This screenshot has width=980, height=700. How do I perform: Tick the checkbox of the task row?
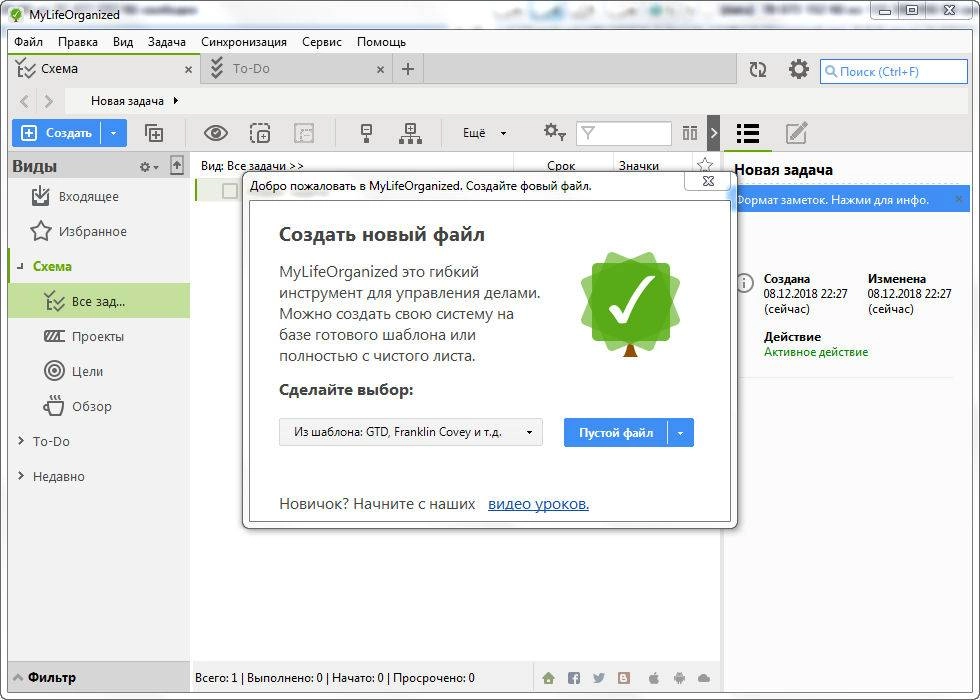(x=229, y=190)
